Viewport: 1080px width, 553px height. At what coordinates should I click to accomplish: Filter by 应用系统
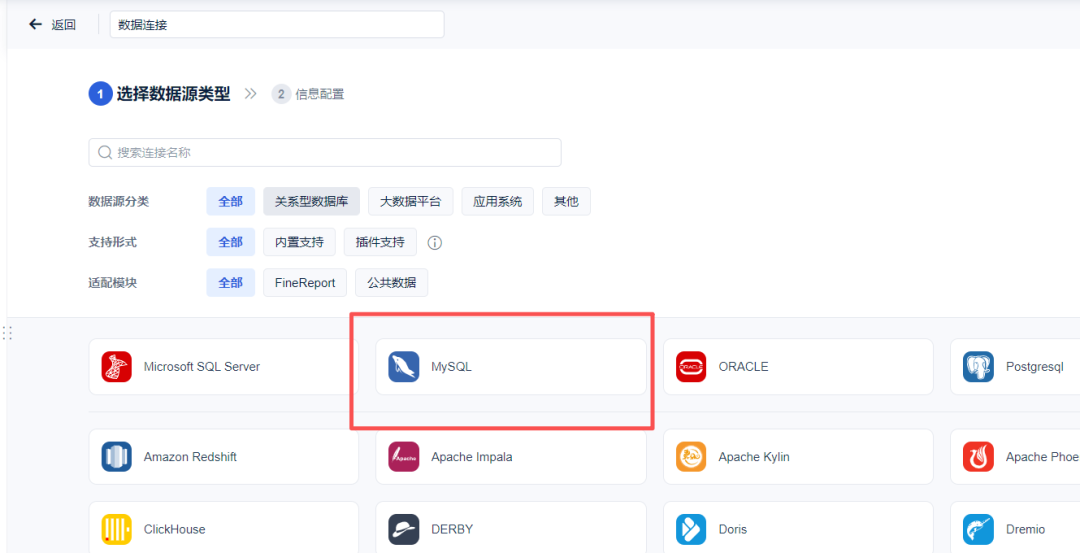(x=497, y=202)
